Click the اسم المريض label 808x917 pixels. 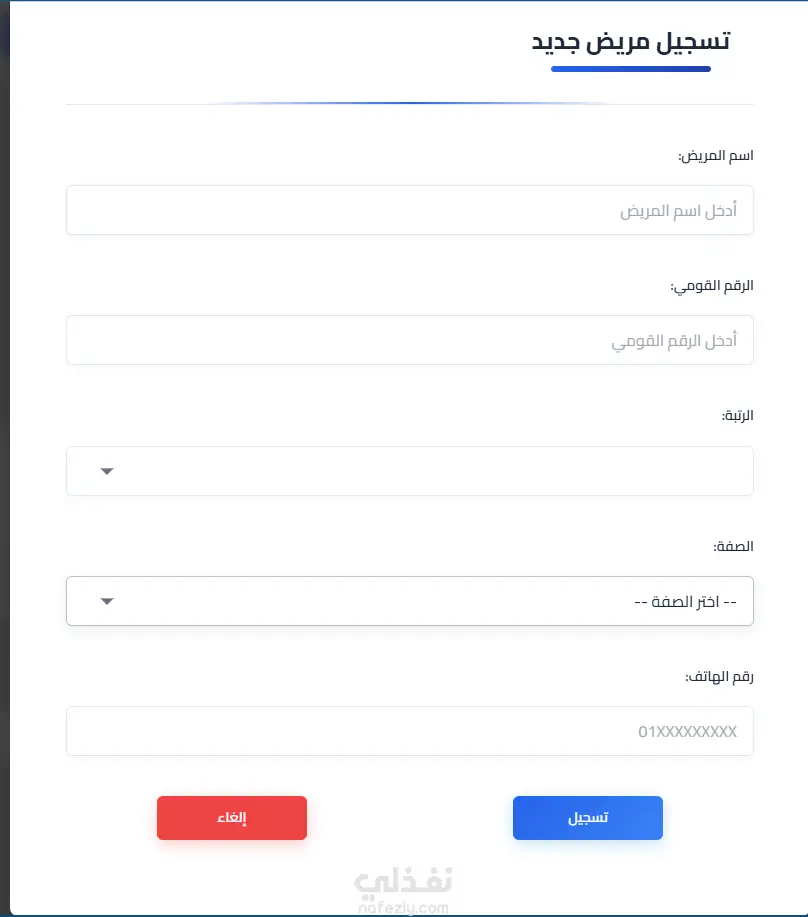[716, 156]
